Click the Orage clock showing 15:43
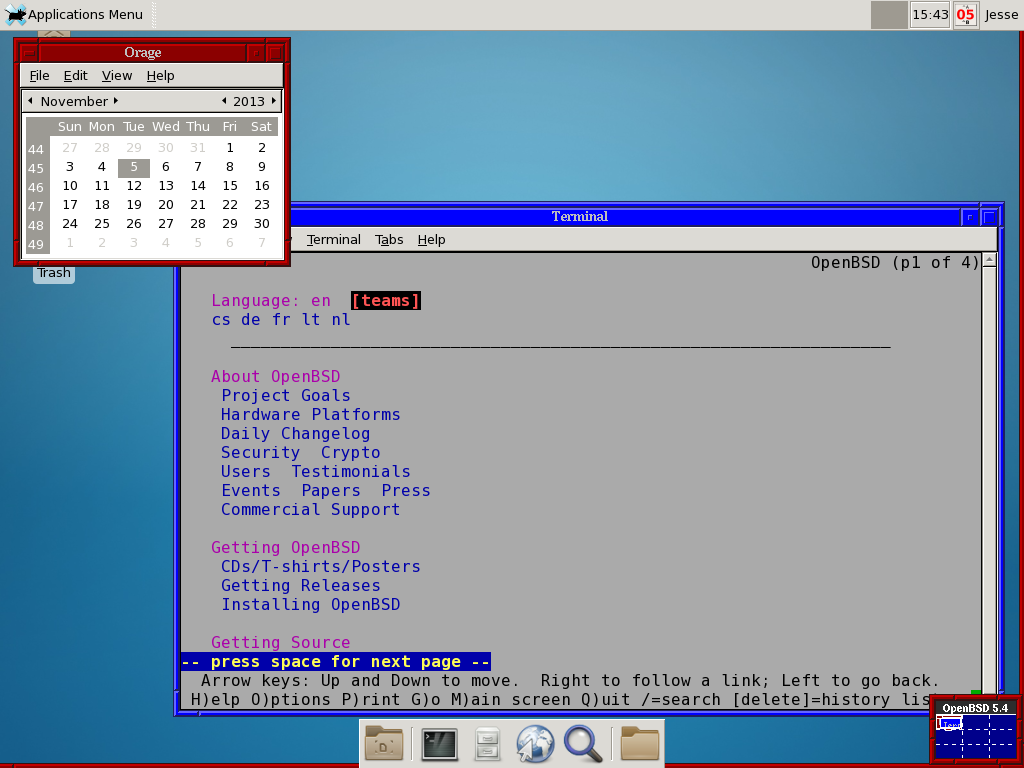The width and height of the screenshot is (1024, 768). 929,14
